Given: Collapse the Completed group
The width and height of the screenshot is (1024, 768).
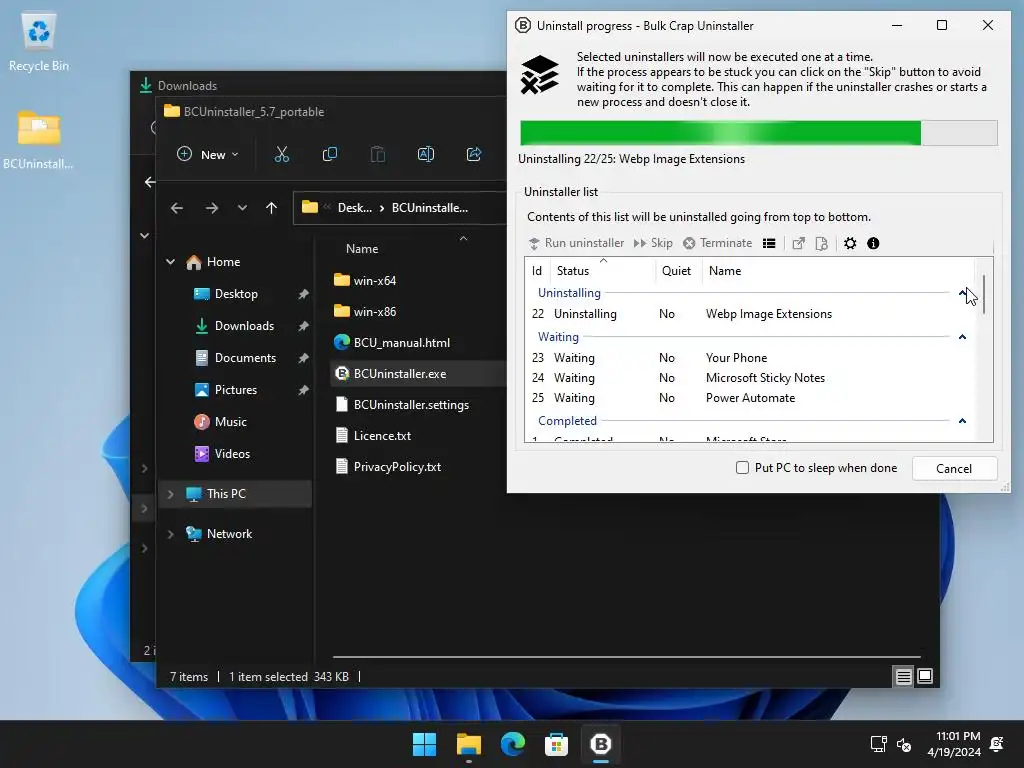Looking at the screenshot, I should pos(962,421).
